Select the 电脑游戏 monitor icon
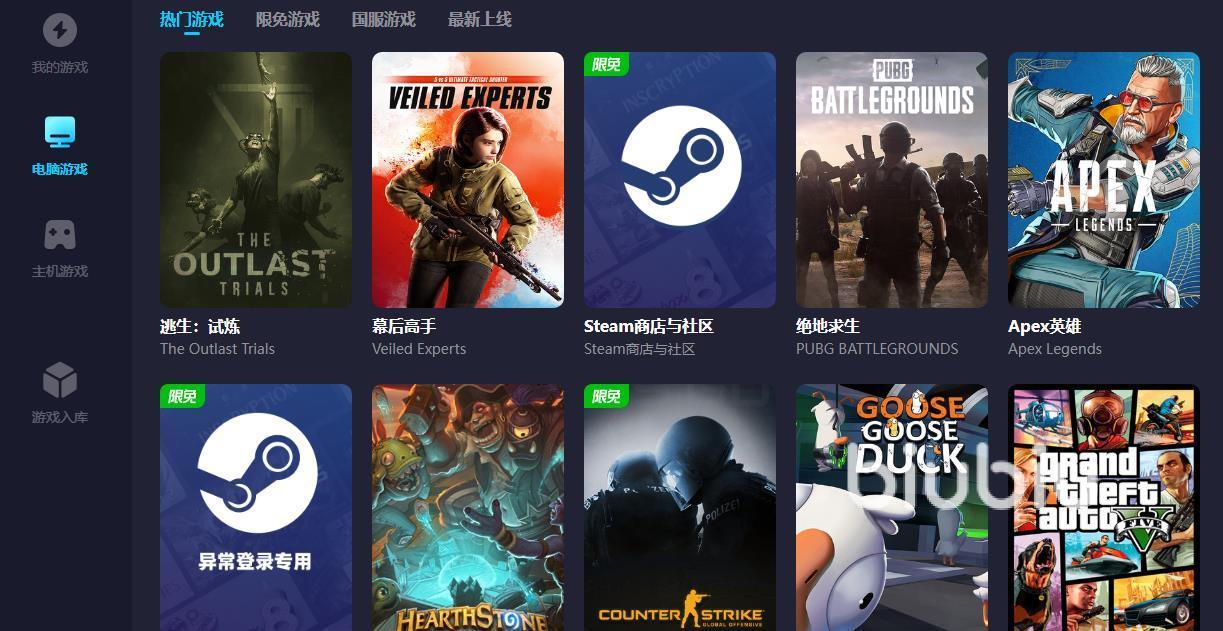This screenshot has width=1223, height=631. (x=60, y=132)
